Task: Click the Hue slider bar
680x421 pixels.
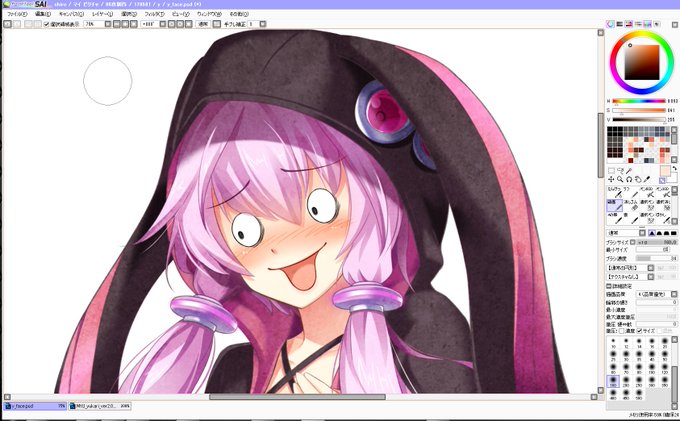Action: tap(639, 101)
